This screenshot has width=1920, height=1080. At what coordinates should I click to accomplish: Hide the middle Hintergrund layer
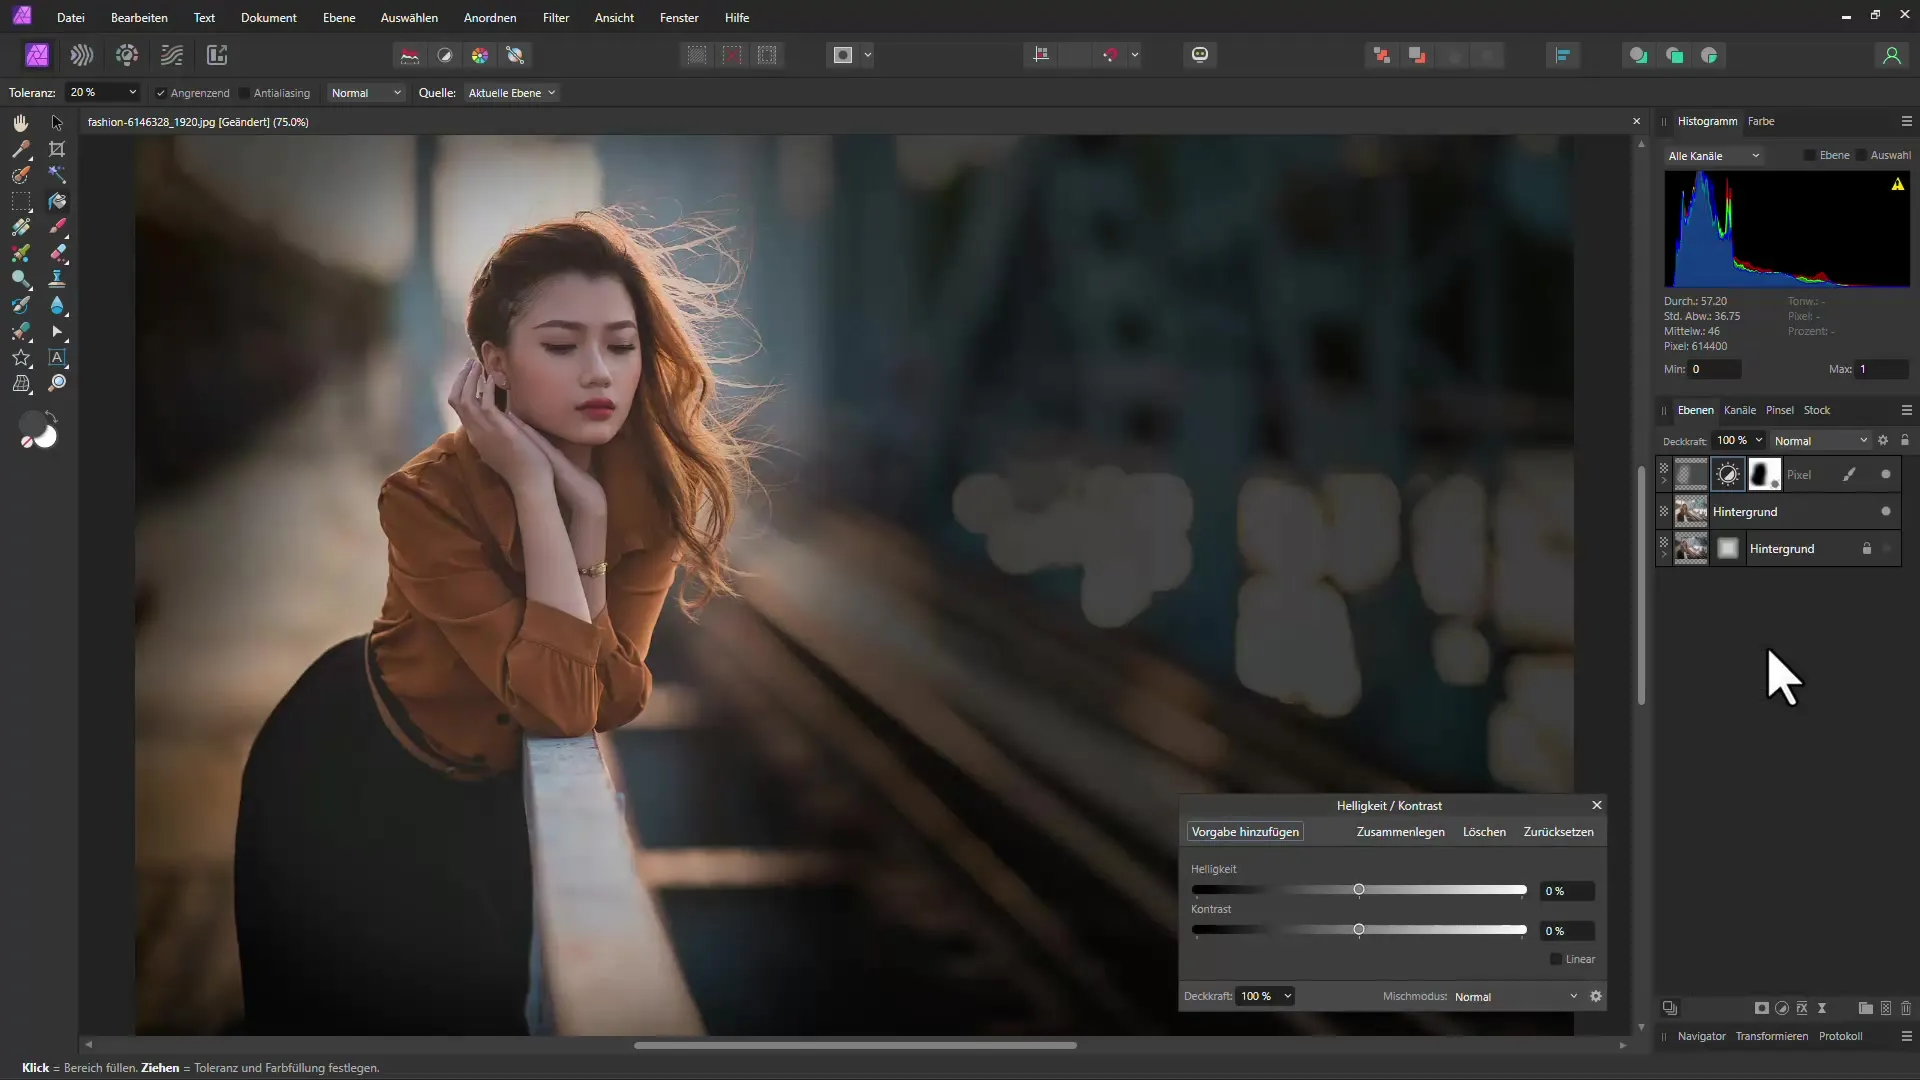coord(1886,512)
